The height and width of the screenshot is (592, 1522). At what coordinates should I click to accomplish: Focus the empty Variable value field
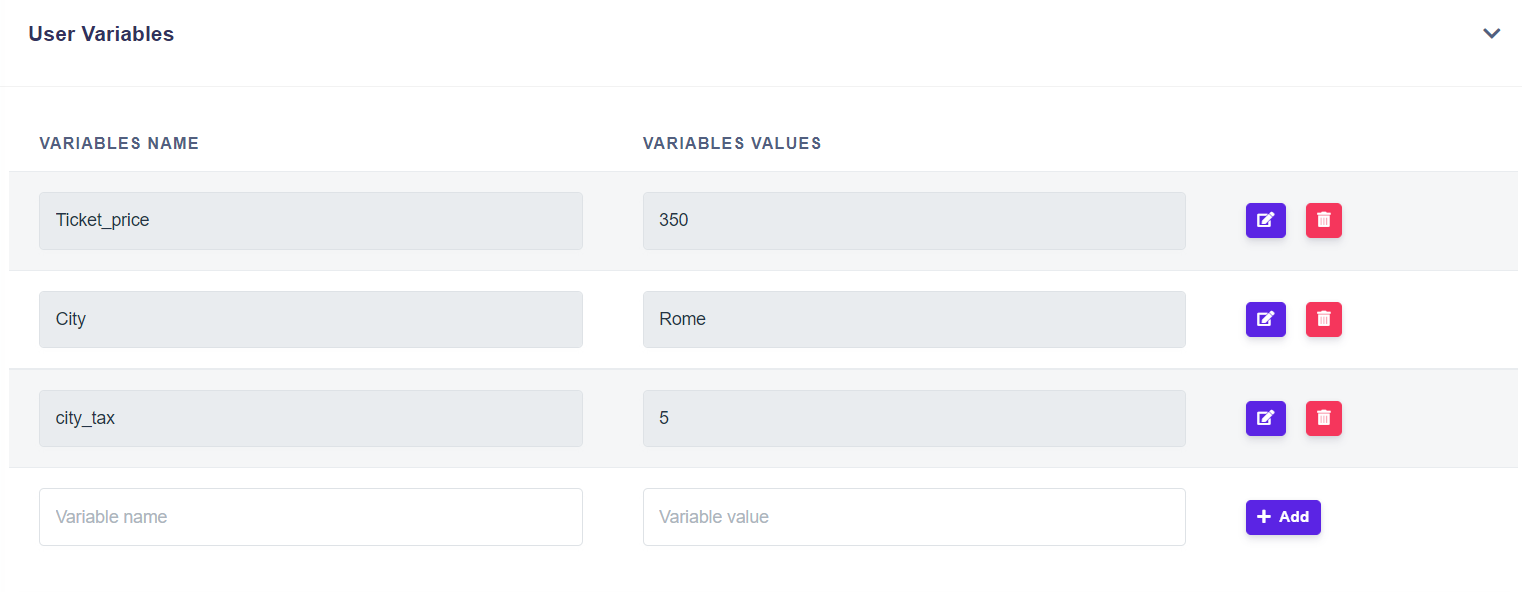coord(913,517)
